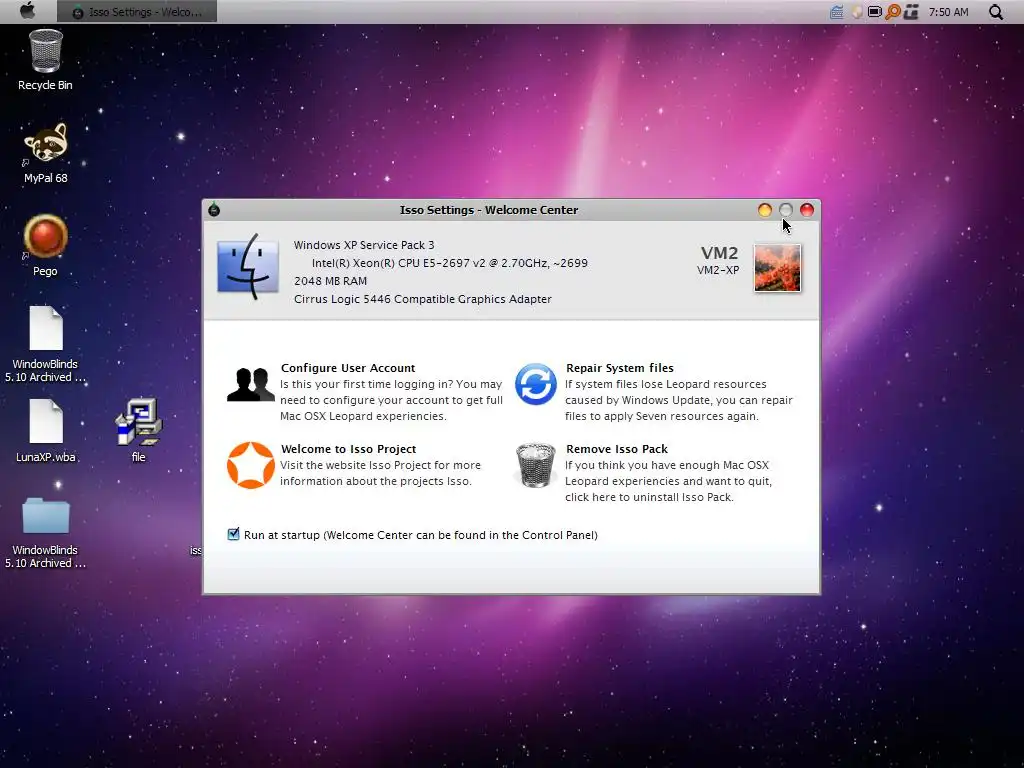Open the keyboard tray icon
Image resolution: width=1024 pixels, height=768 pixels.
pos(837,12)
